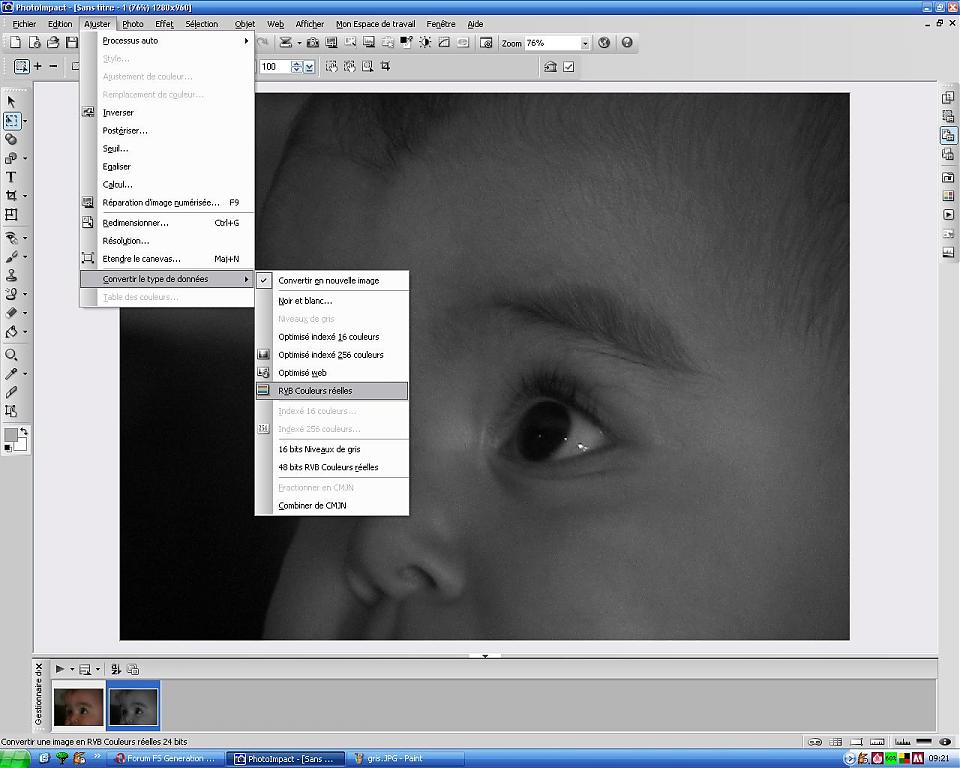Select the Transform tool

(11, 214)
